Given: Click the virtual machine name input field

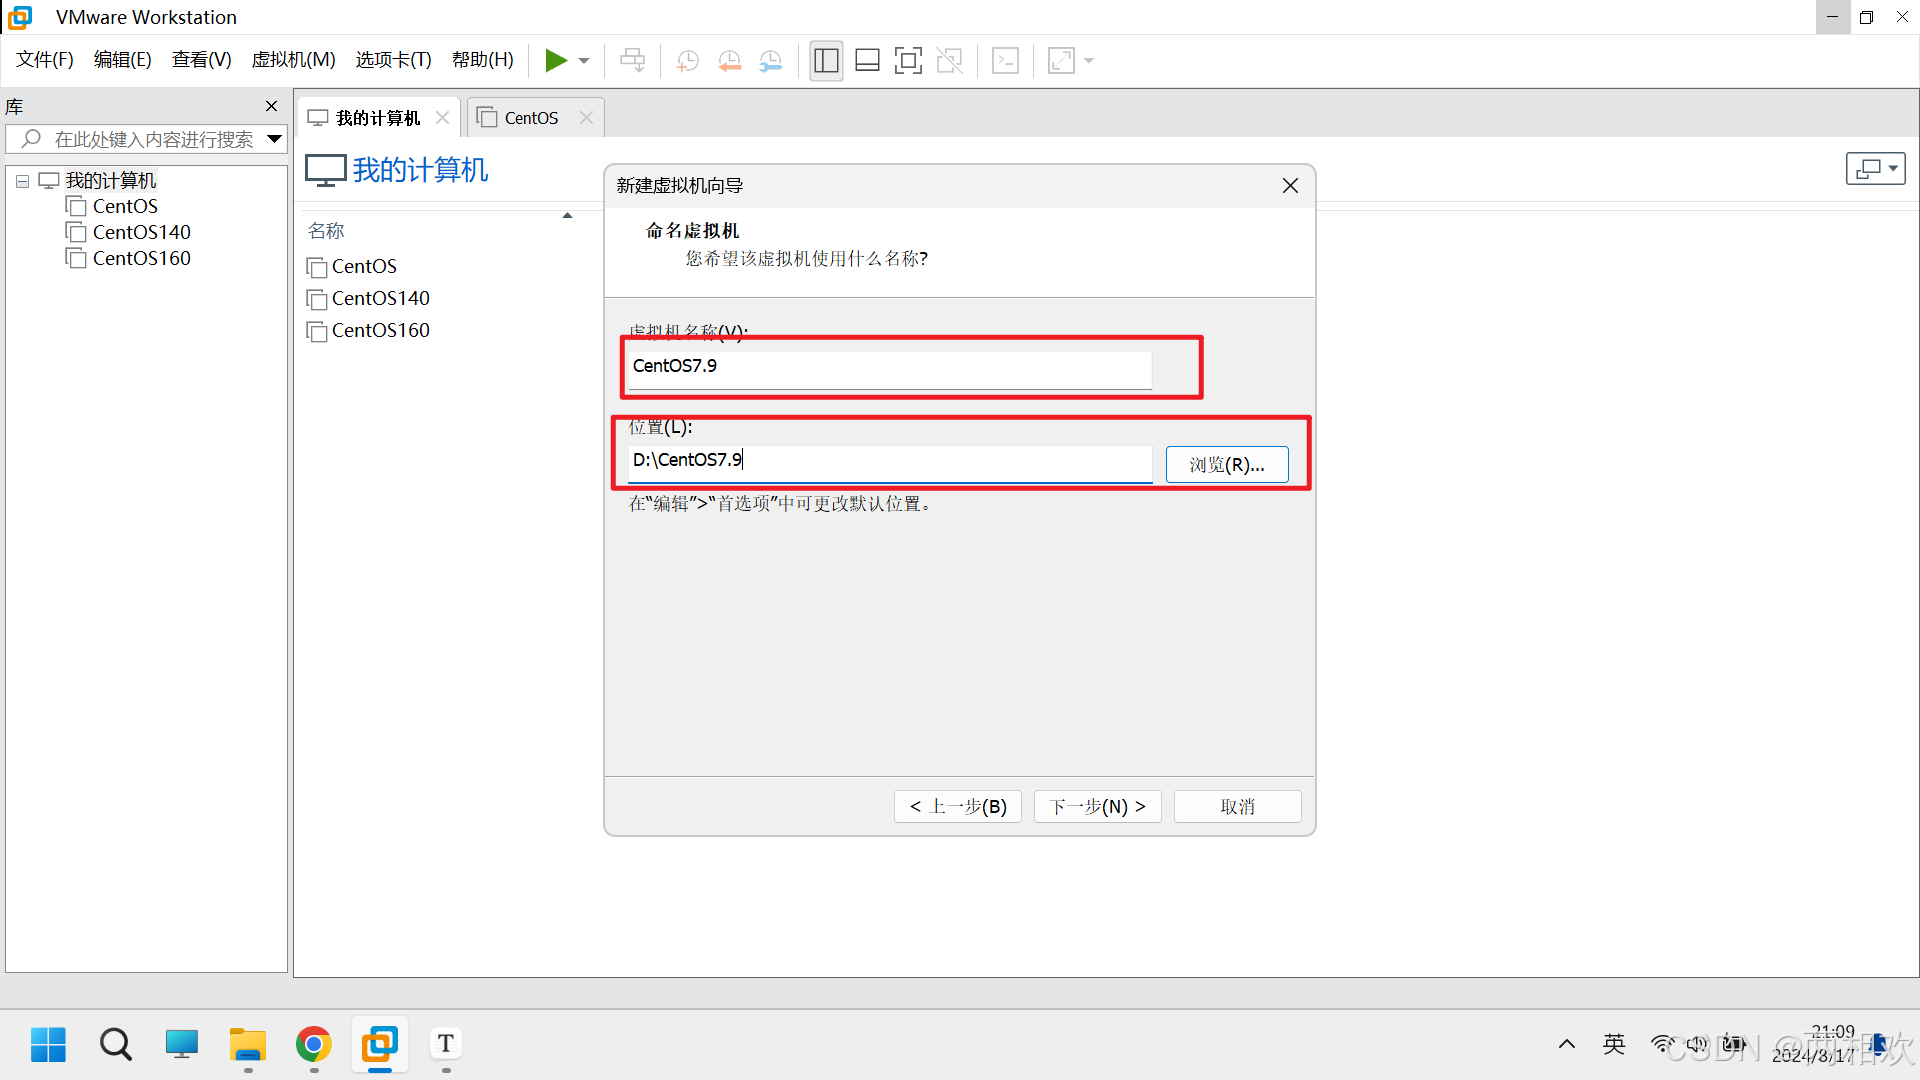Looking at the screenshot, I should coord(888,367).
